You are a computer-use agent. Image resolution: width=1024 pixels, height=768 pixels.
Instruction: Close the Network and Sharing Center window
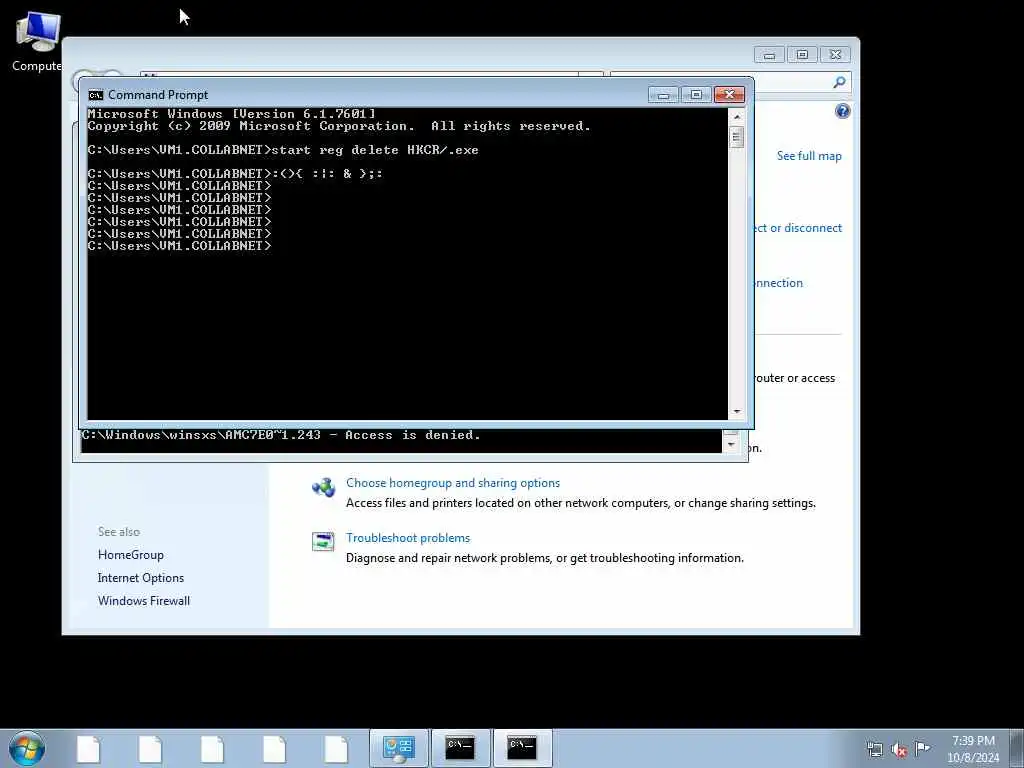click(x=835, y=55)
